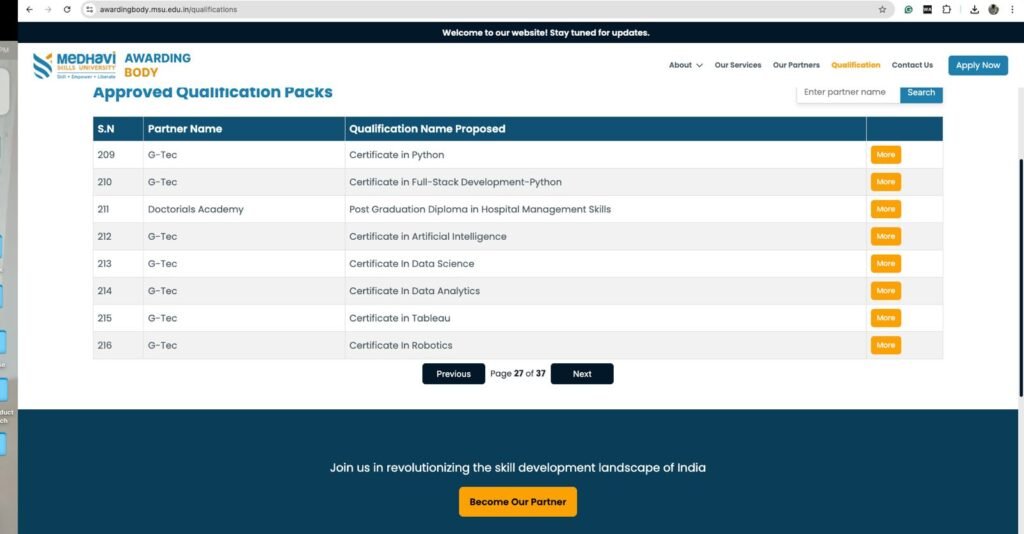1024x534 pixels.
Task: Open Our Partners nav item
Action: tap(796, 65)
